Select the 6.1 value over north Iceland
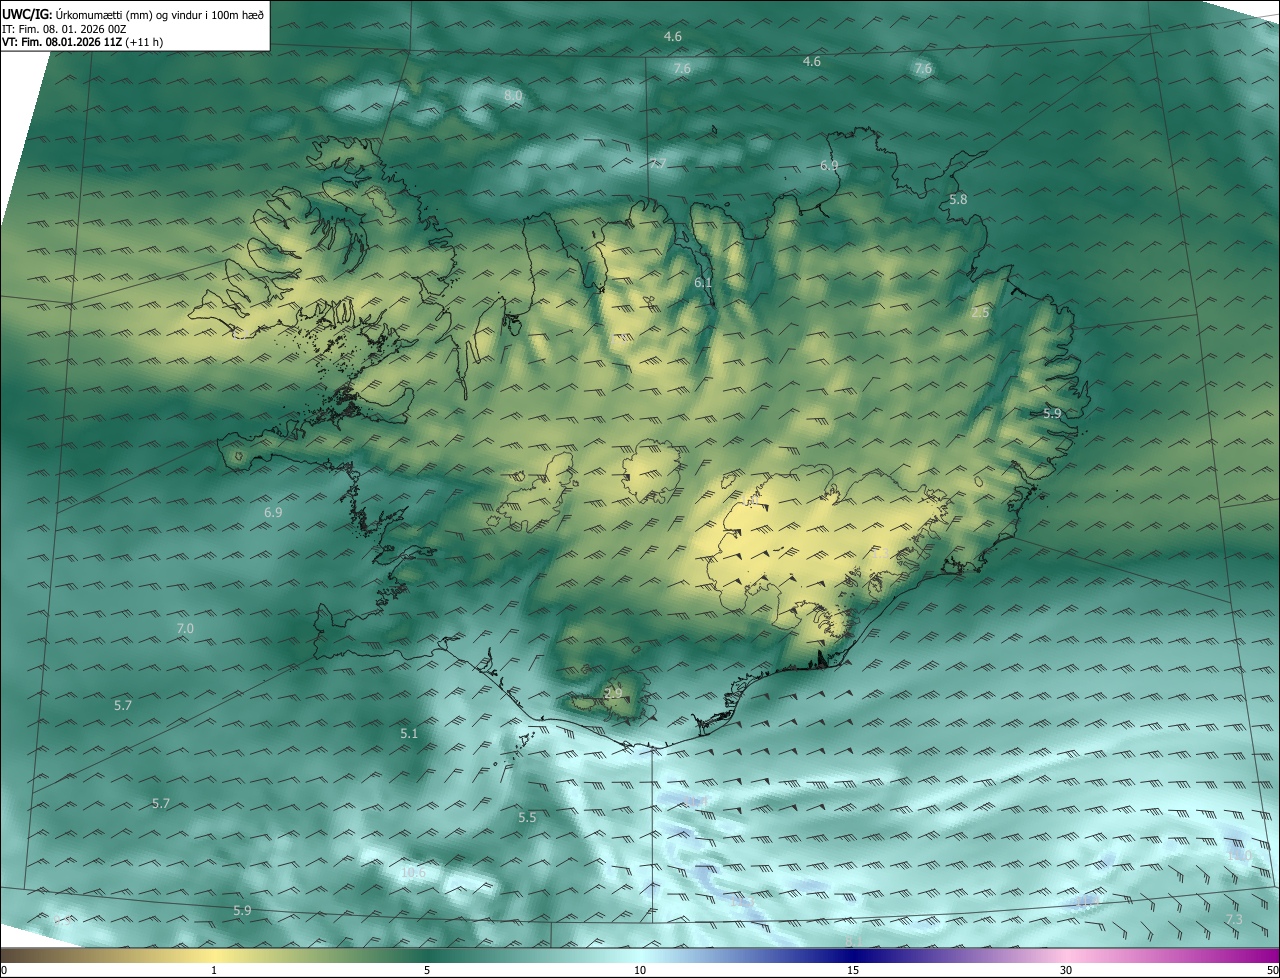This screenshot has width=1280, height=978. point(703,283)
